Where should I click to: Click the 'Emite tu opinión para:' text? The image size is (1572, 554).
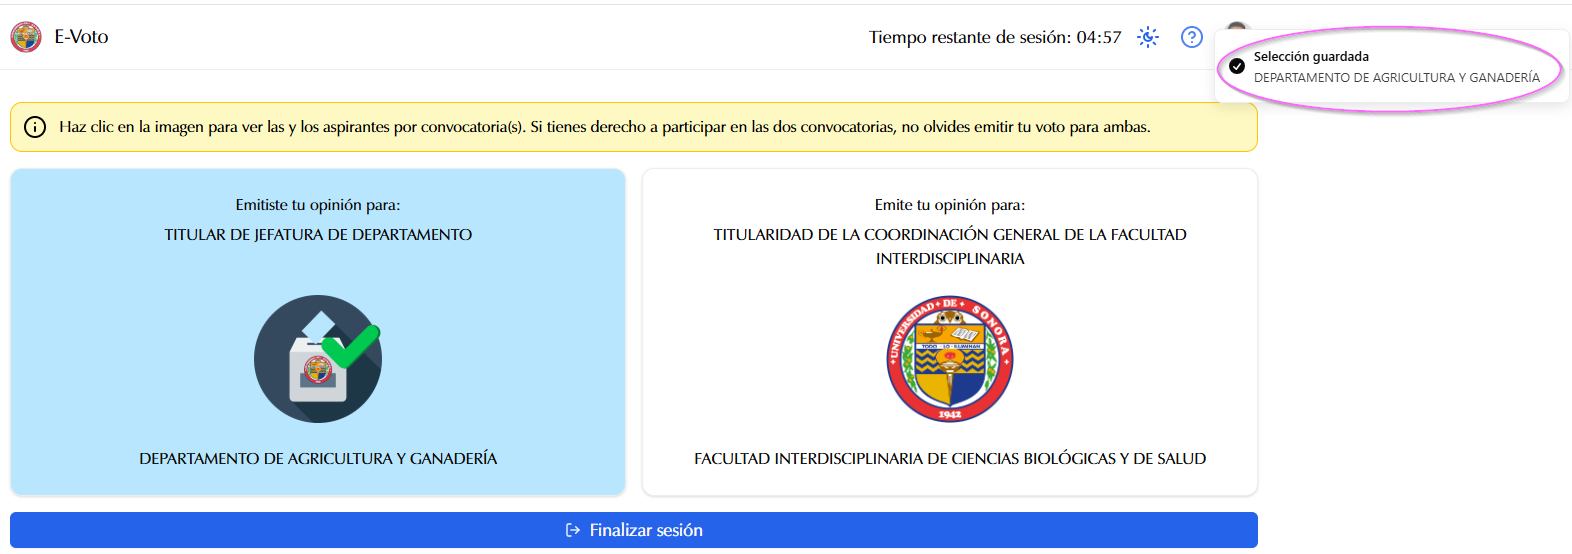tap(950, 205)
